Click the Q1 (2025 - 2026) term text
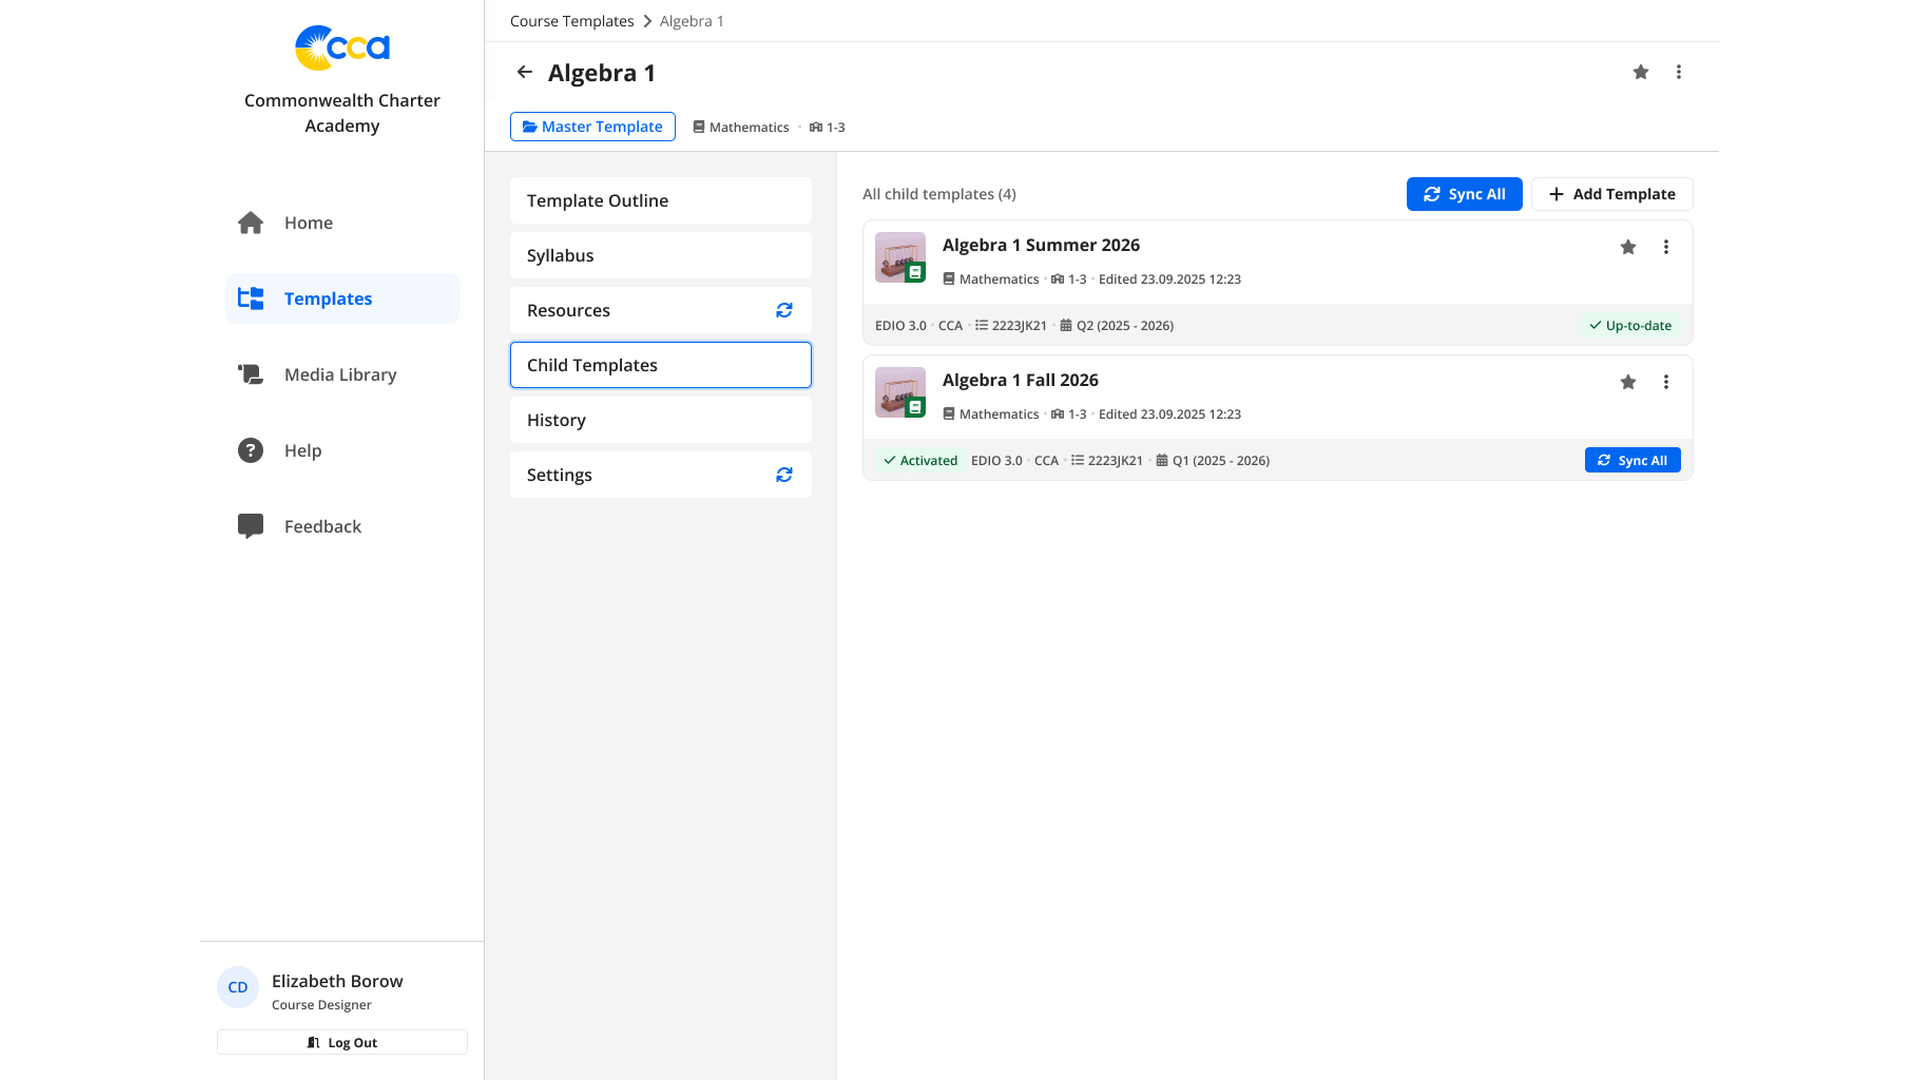Image resolution: width=1920 pixels, height=1080 pixels. [1221, 460]
